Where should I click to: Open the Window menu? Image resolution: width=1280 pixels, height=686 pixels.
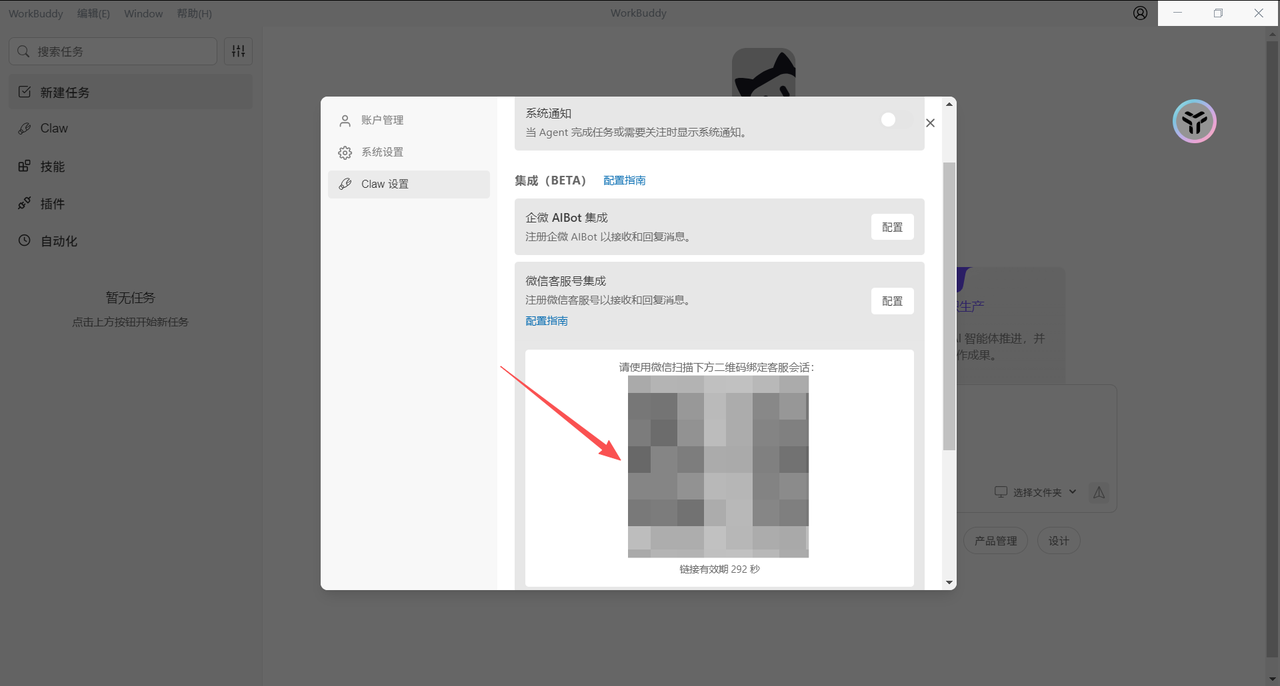coord(144,14)
